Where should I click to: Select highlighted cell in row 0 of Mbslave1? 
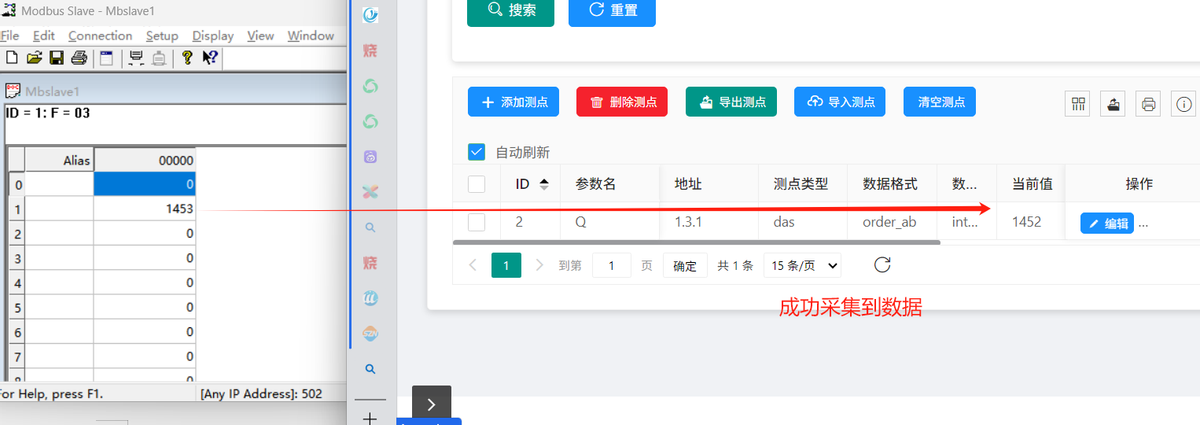click(144, 184)
